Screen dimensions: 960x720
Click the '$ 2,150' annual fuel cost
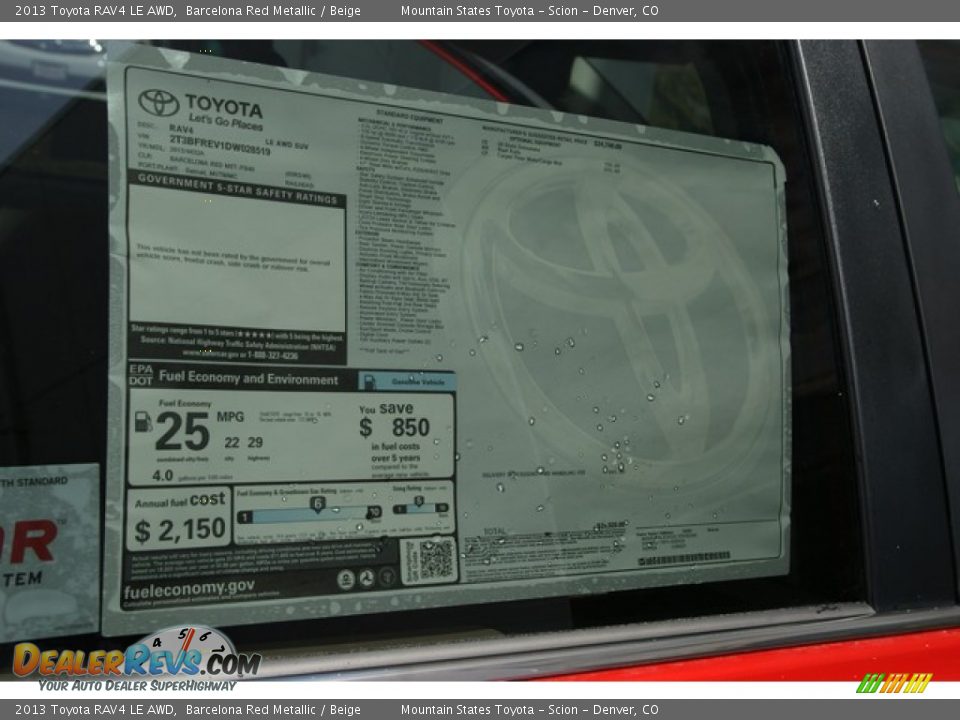click(180, 530)
